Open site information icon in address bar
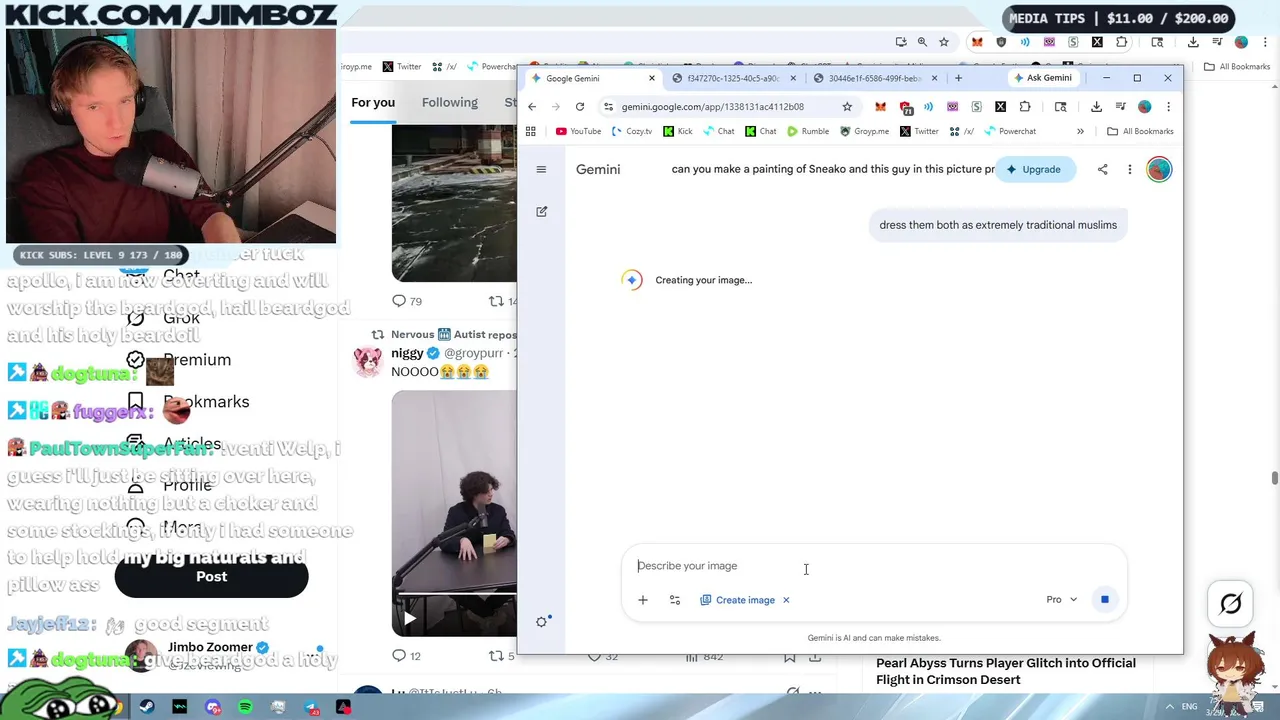1280x720 pixels. pos(608,106)
